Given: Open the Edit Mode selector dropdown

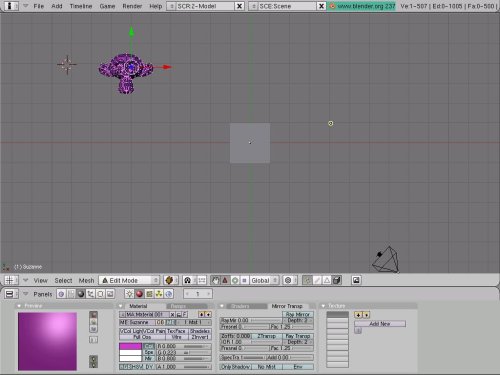Looking at the screenshot, I should tap(129, 280).
